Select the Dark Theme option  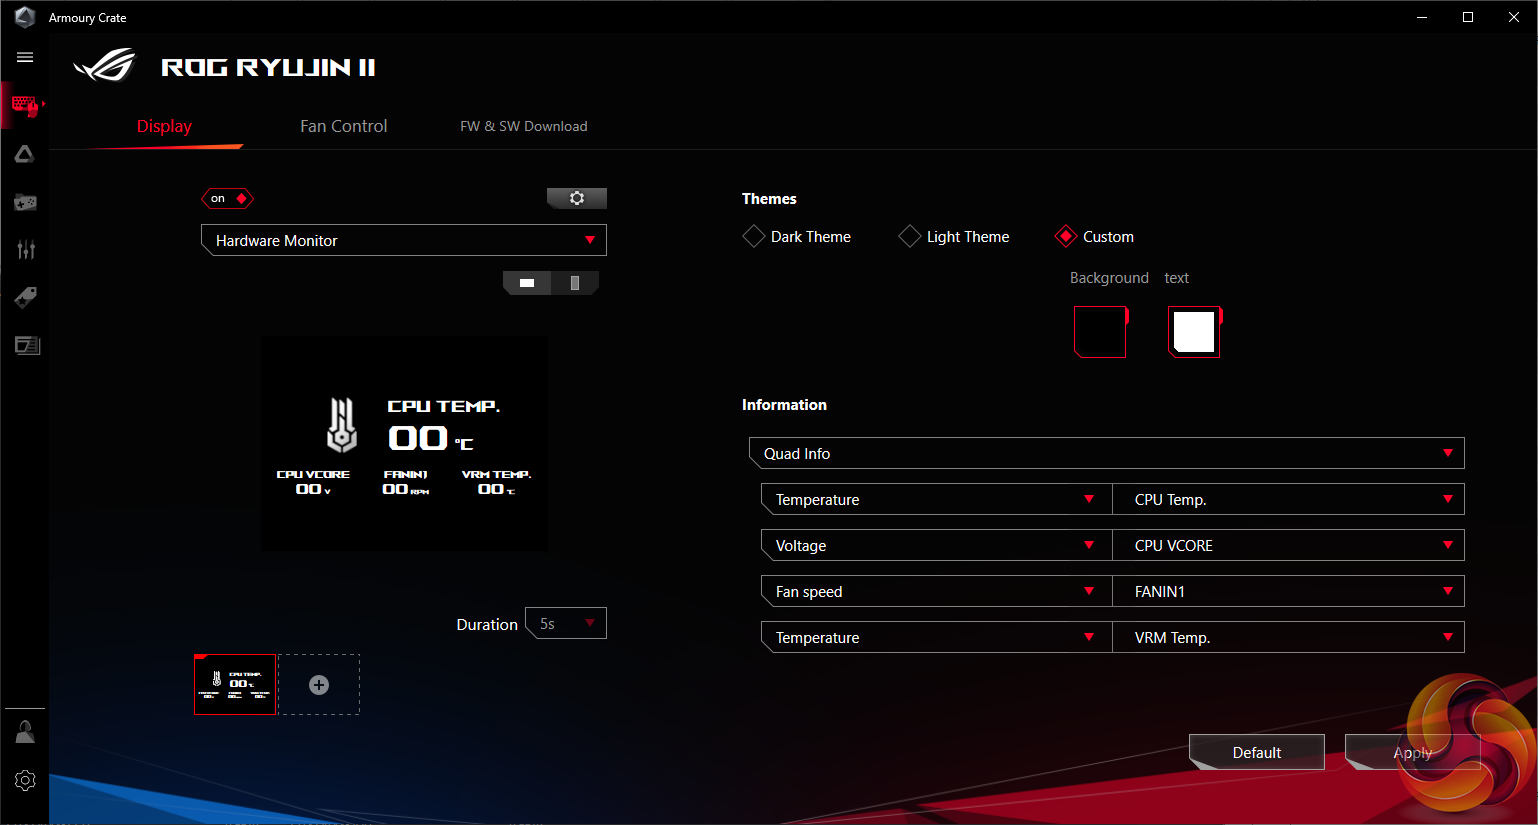[797, 237]
